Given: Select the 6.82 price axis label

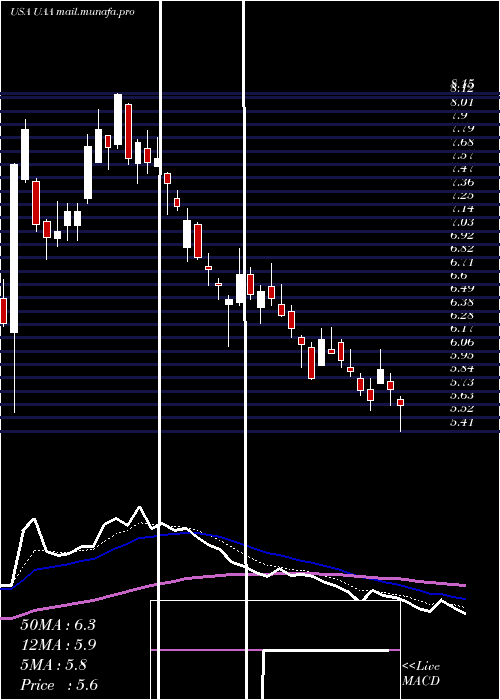Looking at the screenshot, I should click(x=462, y=249).
